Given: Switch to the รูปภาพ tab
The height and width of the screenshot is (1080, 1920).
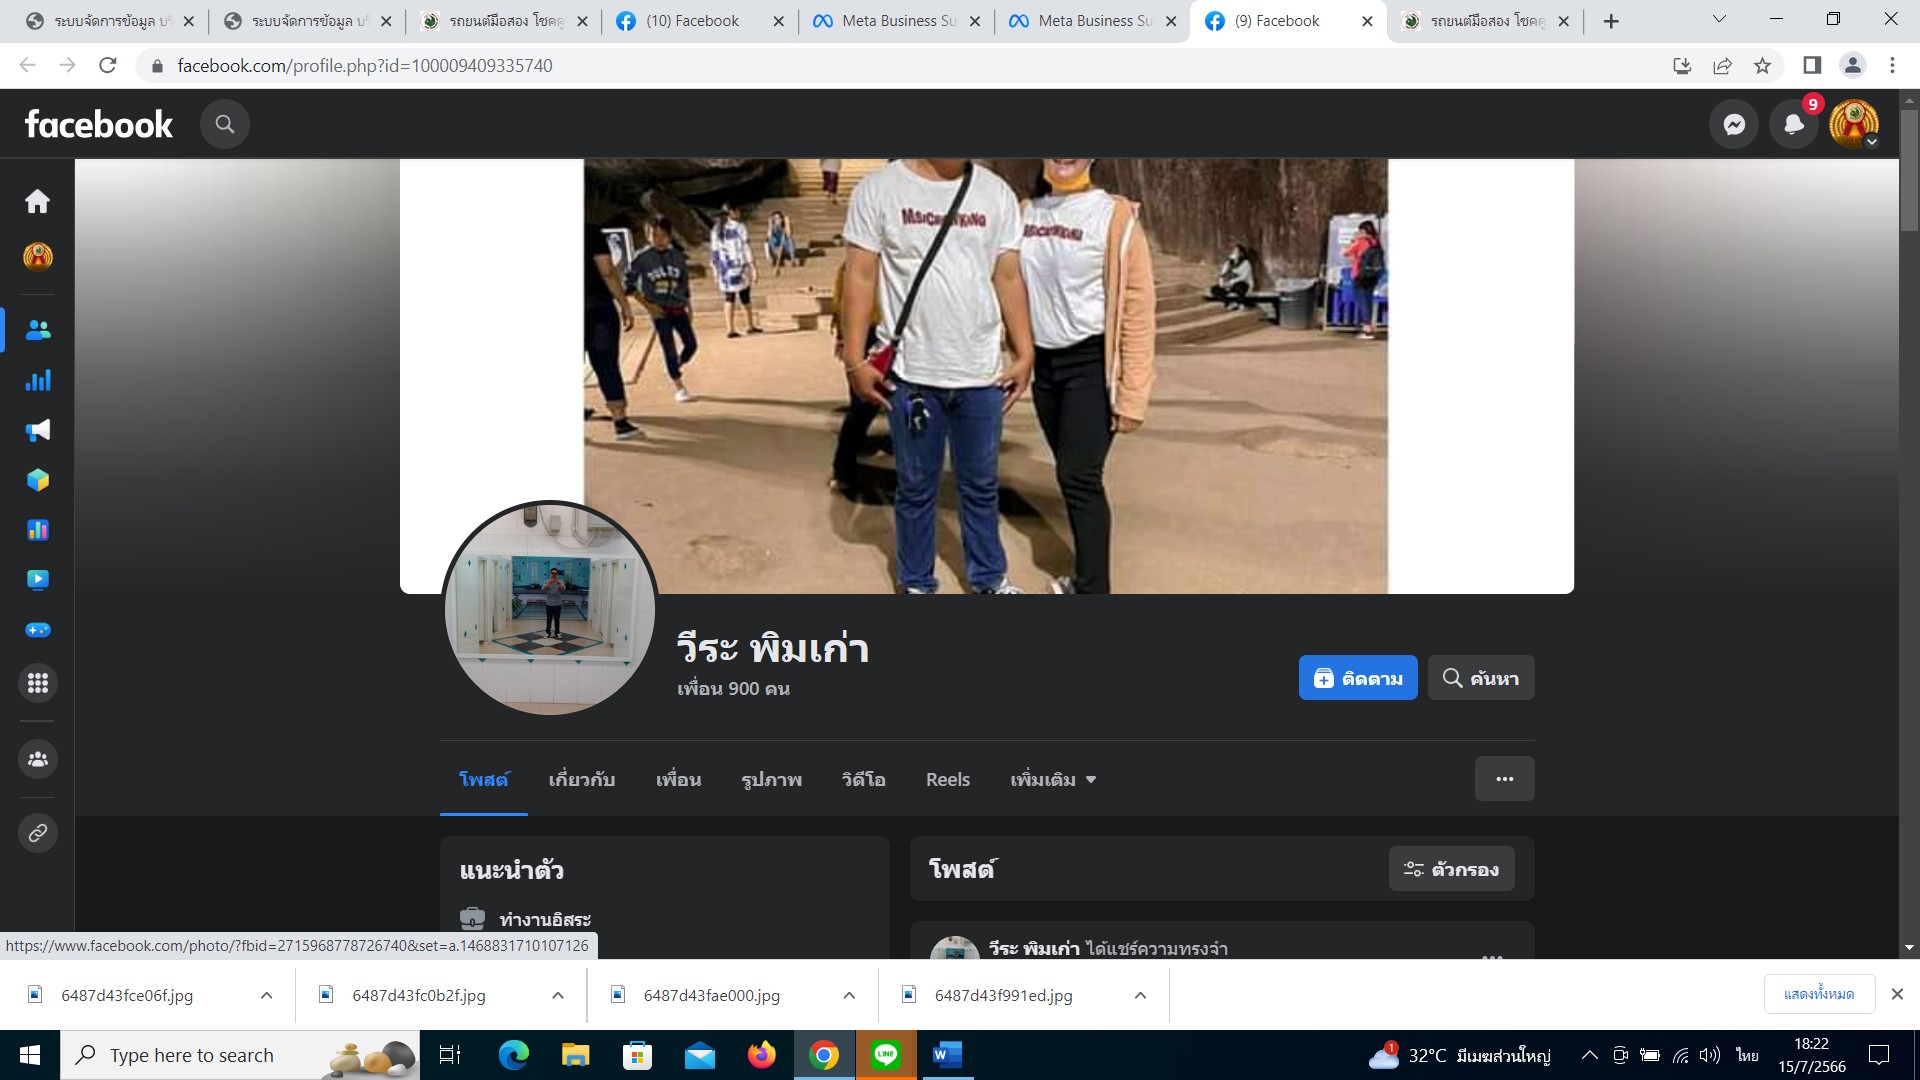Looking at the screenshot, I should [771, 780].
